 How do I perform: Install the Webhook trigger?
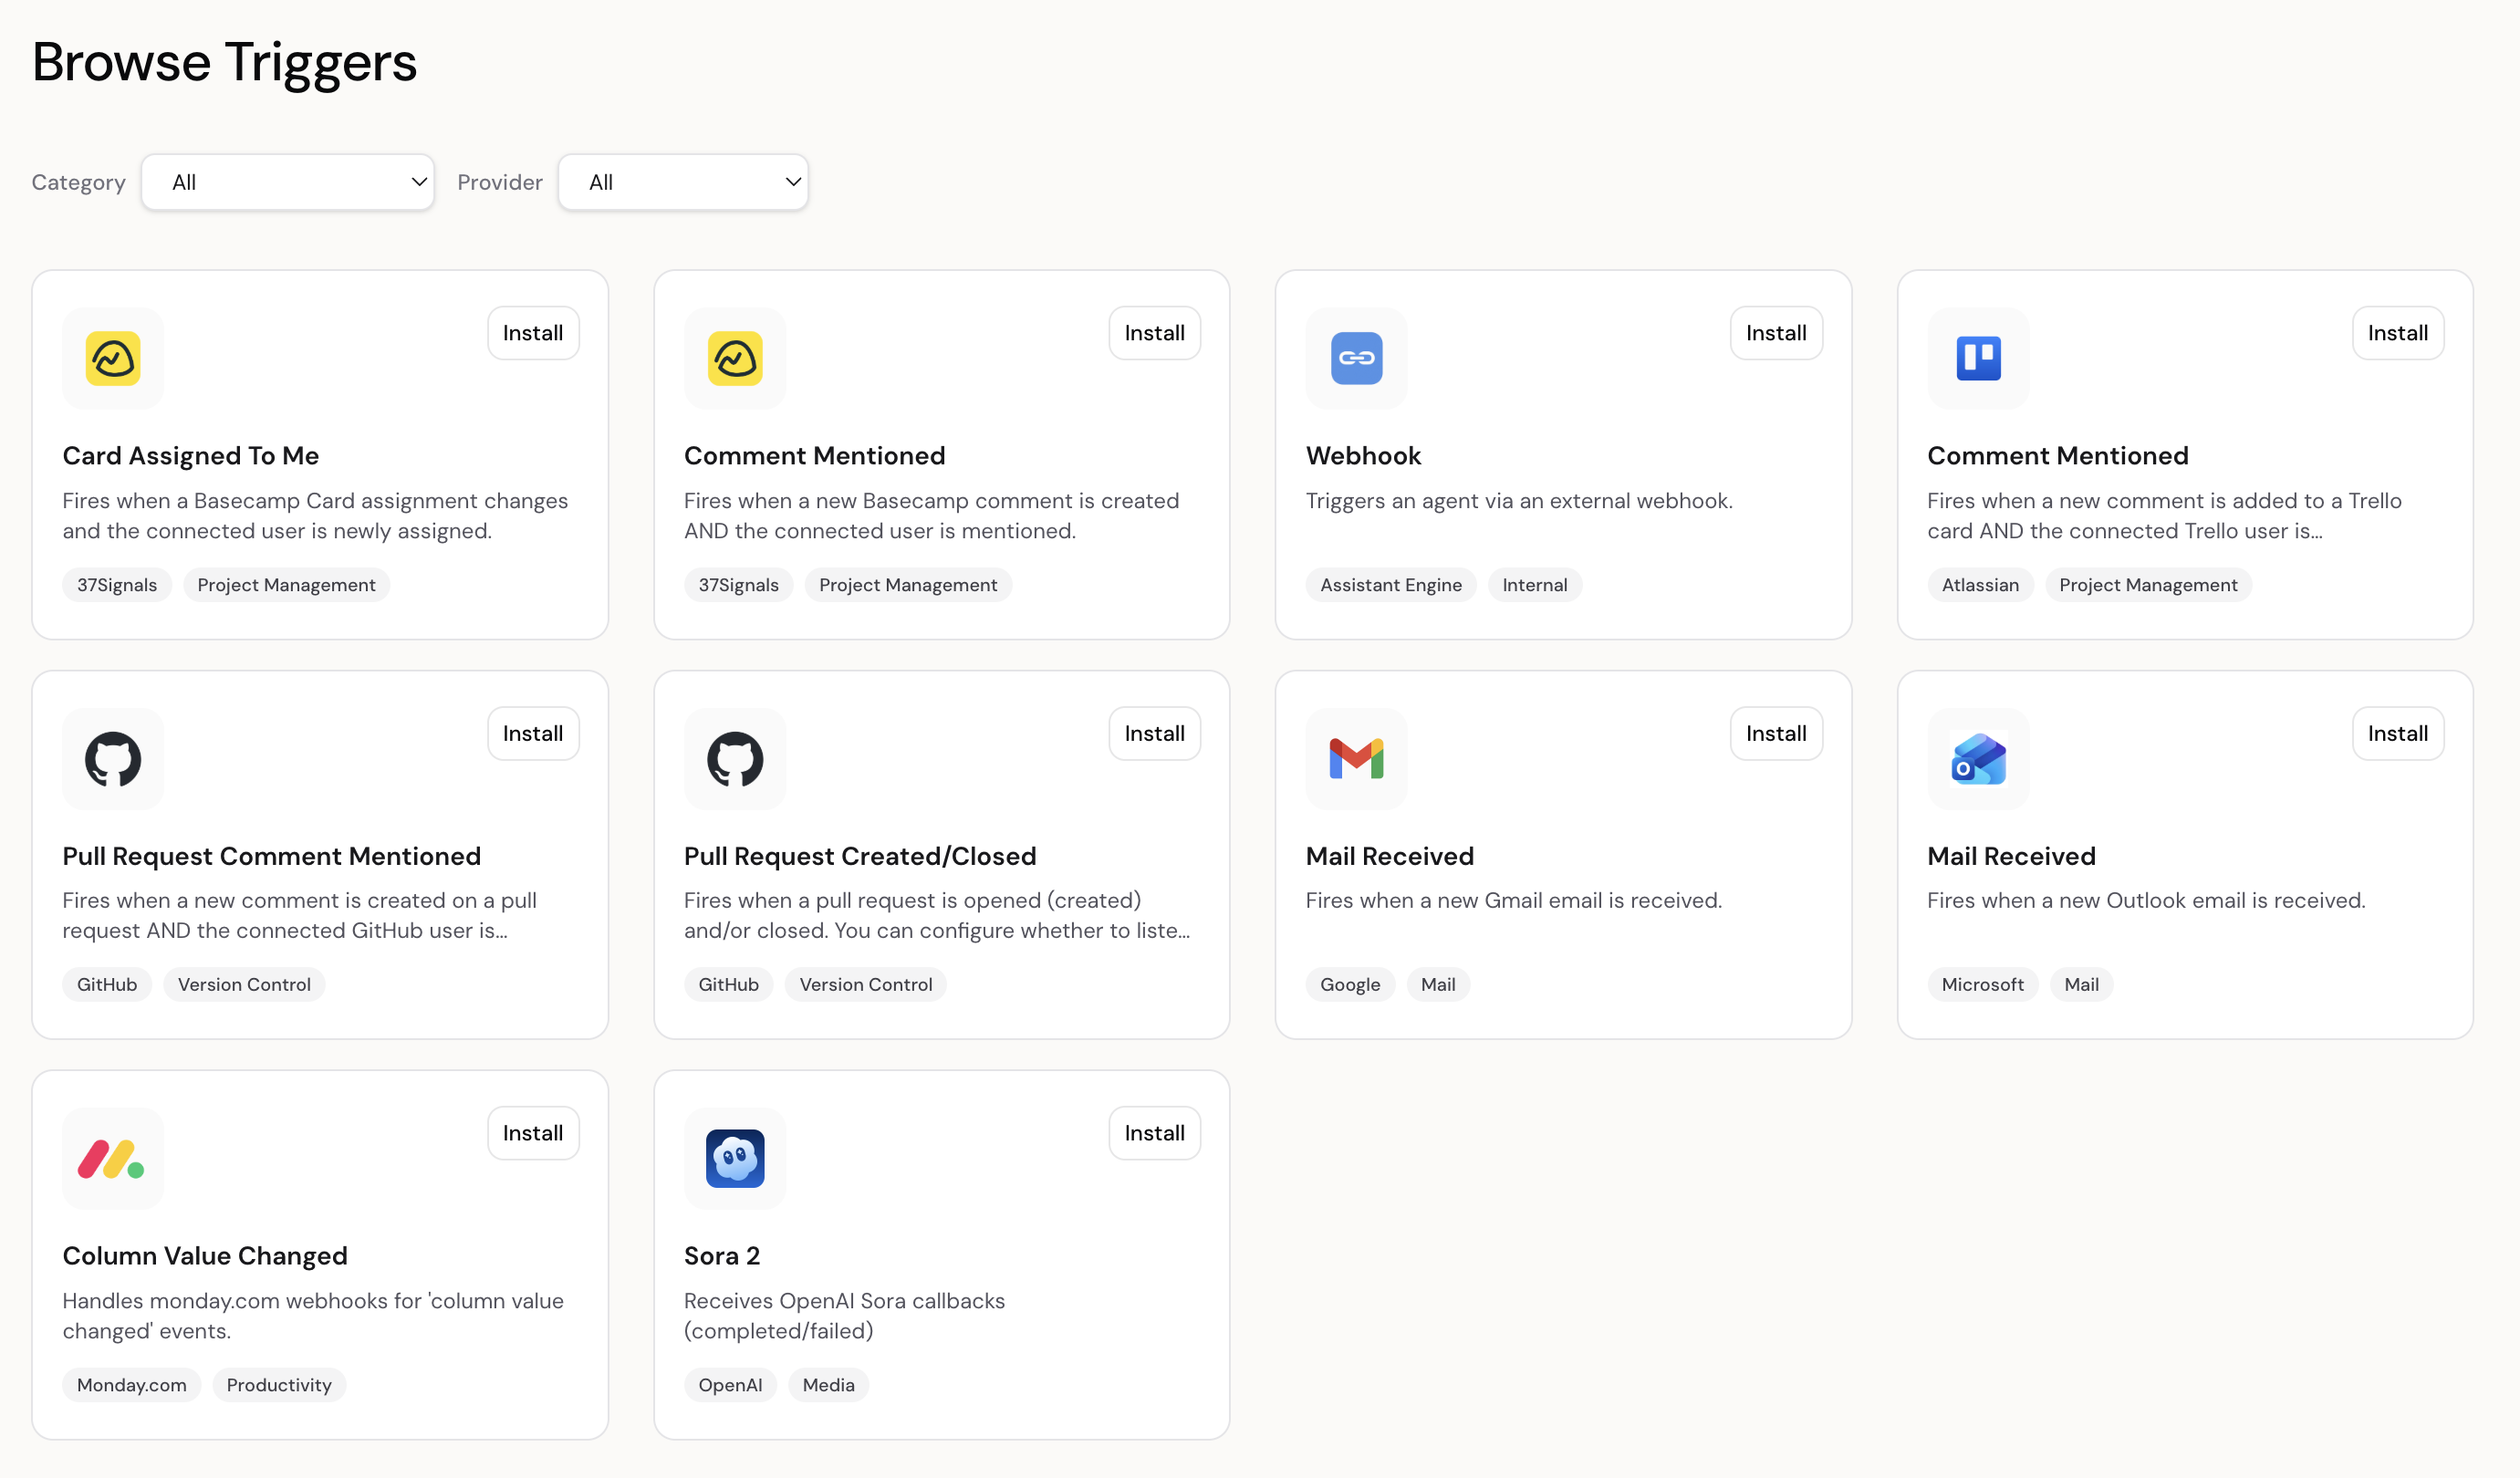(1775, 333)
